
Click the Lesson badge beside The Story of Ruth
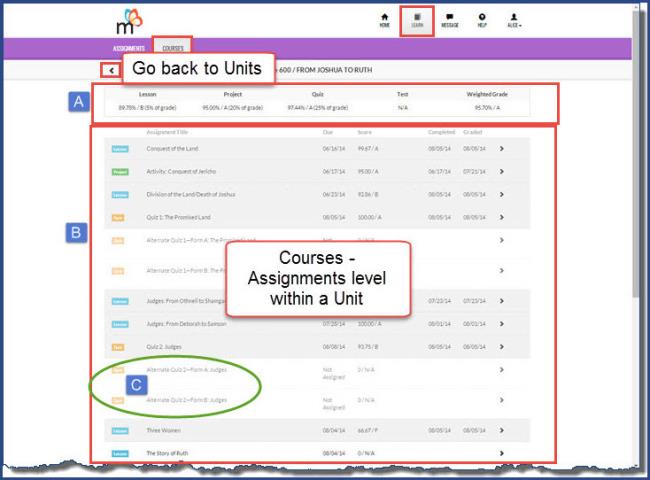(x=120, y=454)
